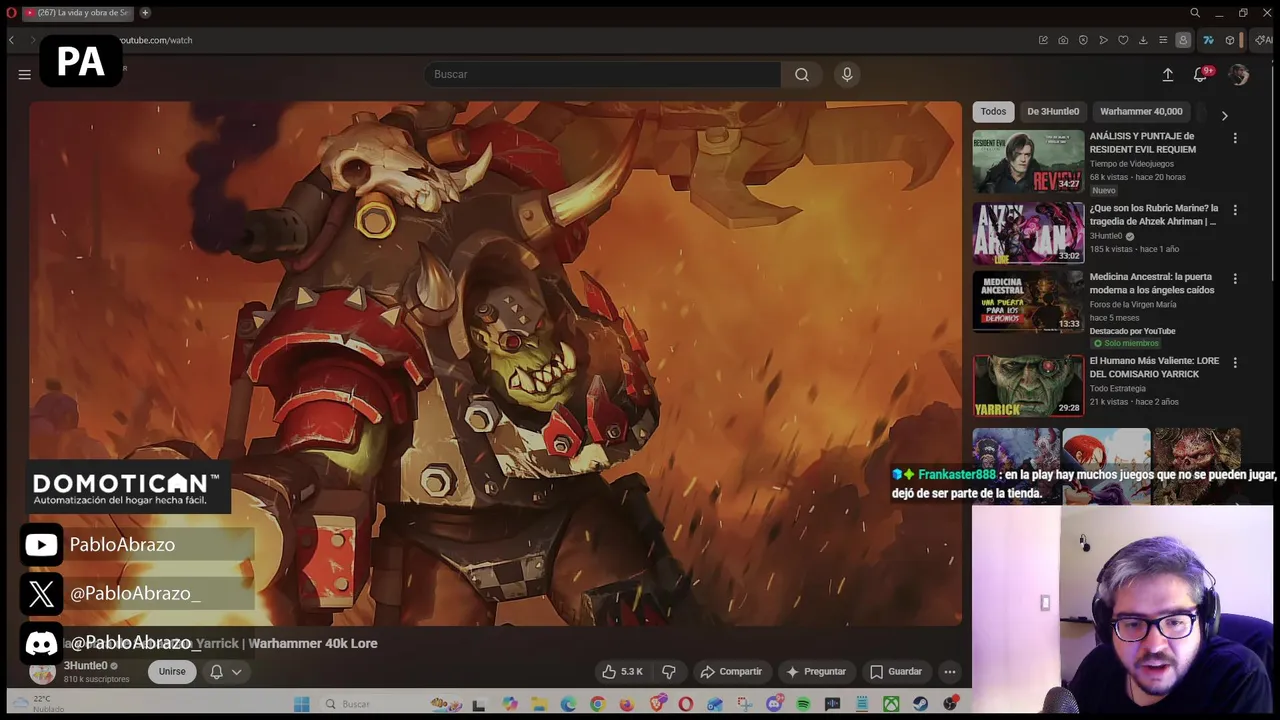Screen dimensions: 1280x720
Task: Open the 3Huntle0 channel name link
Action: tap(85, 666)
